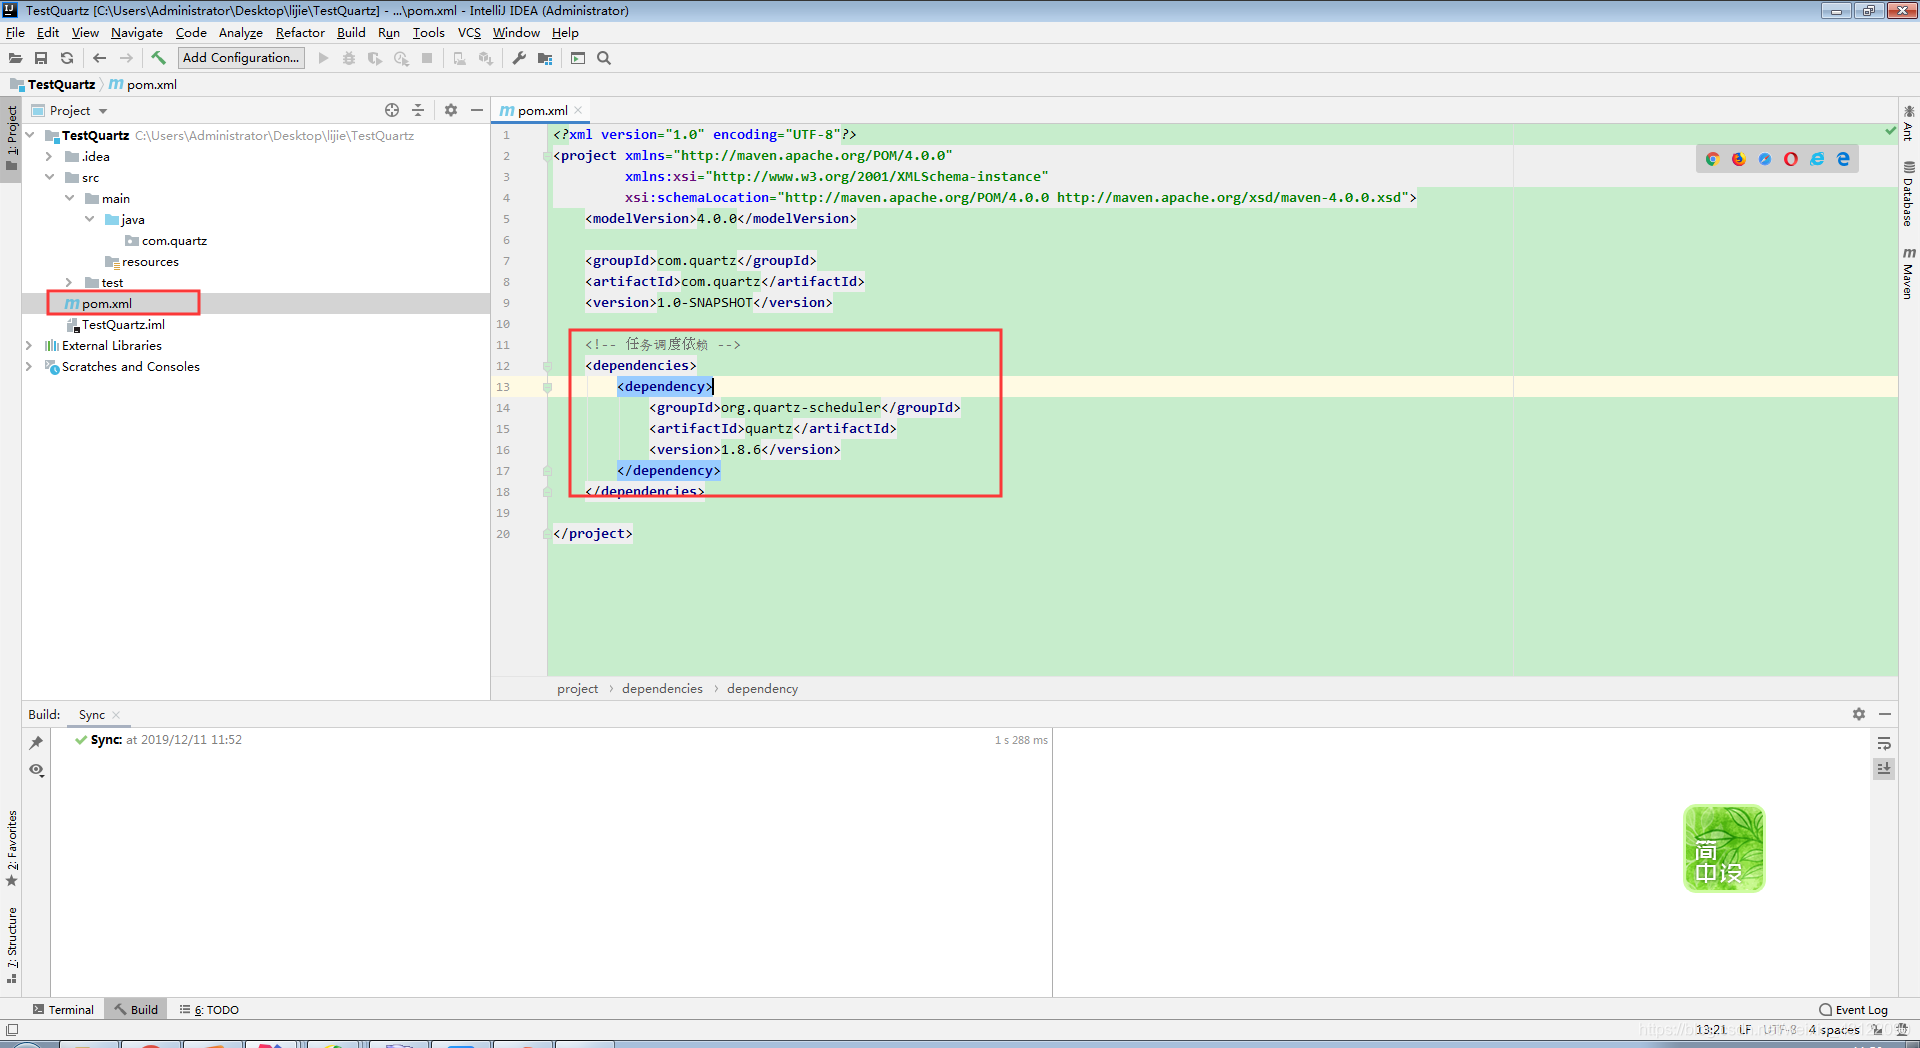The height and width of the screenshot is (1048, 1920).
Task: Expand the test folder
Action: (x=69, y=282)
